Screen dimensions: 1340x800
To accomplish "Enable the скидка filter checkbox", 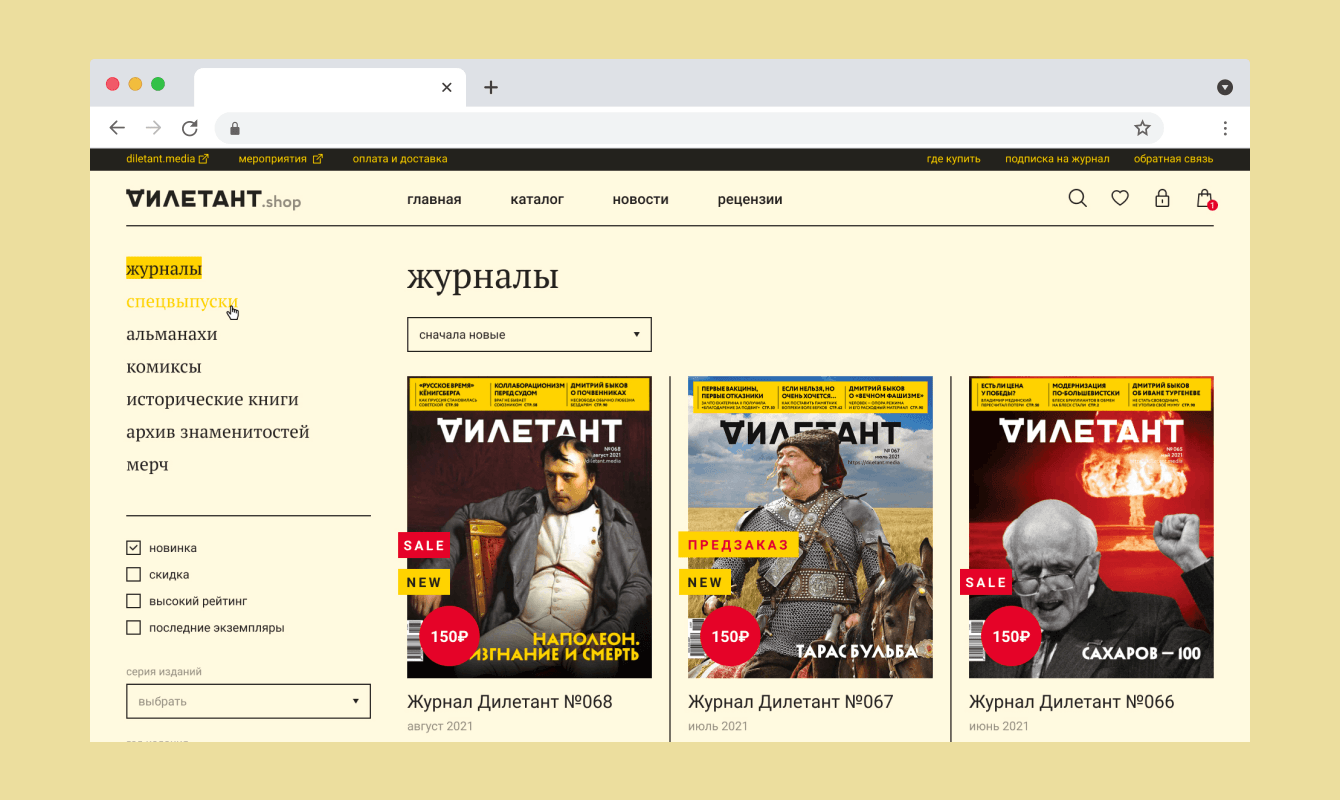I will pos(133,574).
